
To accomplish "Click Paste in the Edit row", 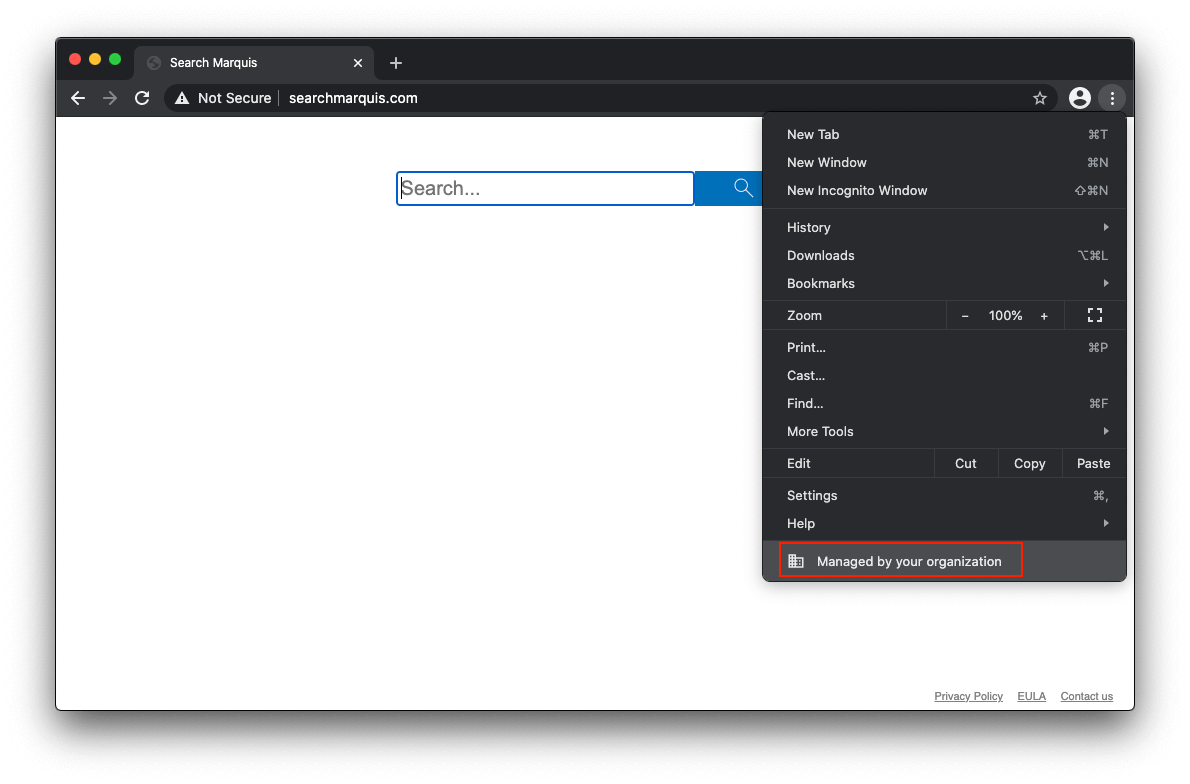I will tap(1093, 464).
